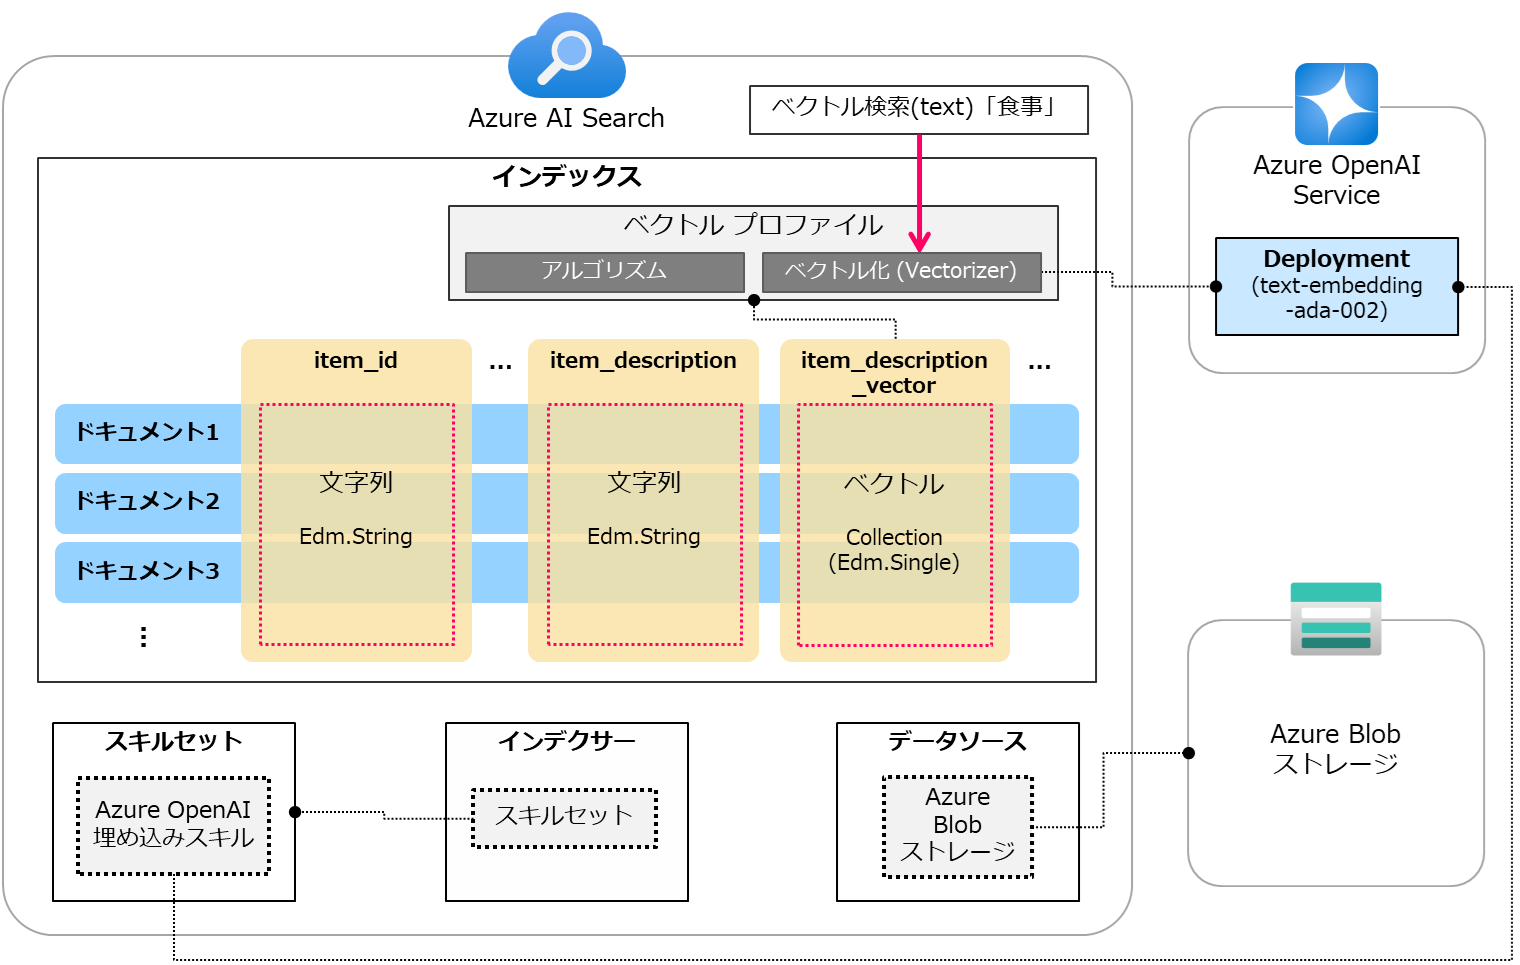Select the item_id column header
The width and height of the screenshot is (1520, 965).
click(356, 360)
